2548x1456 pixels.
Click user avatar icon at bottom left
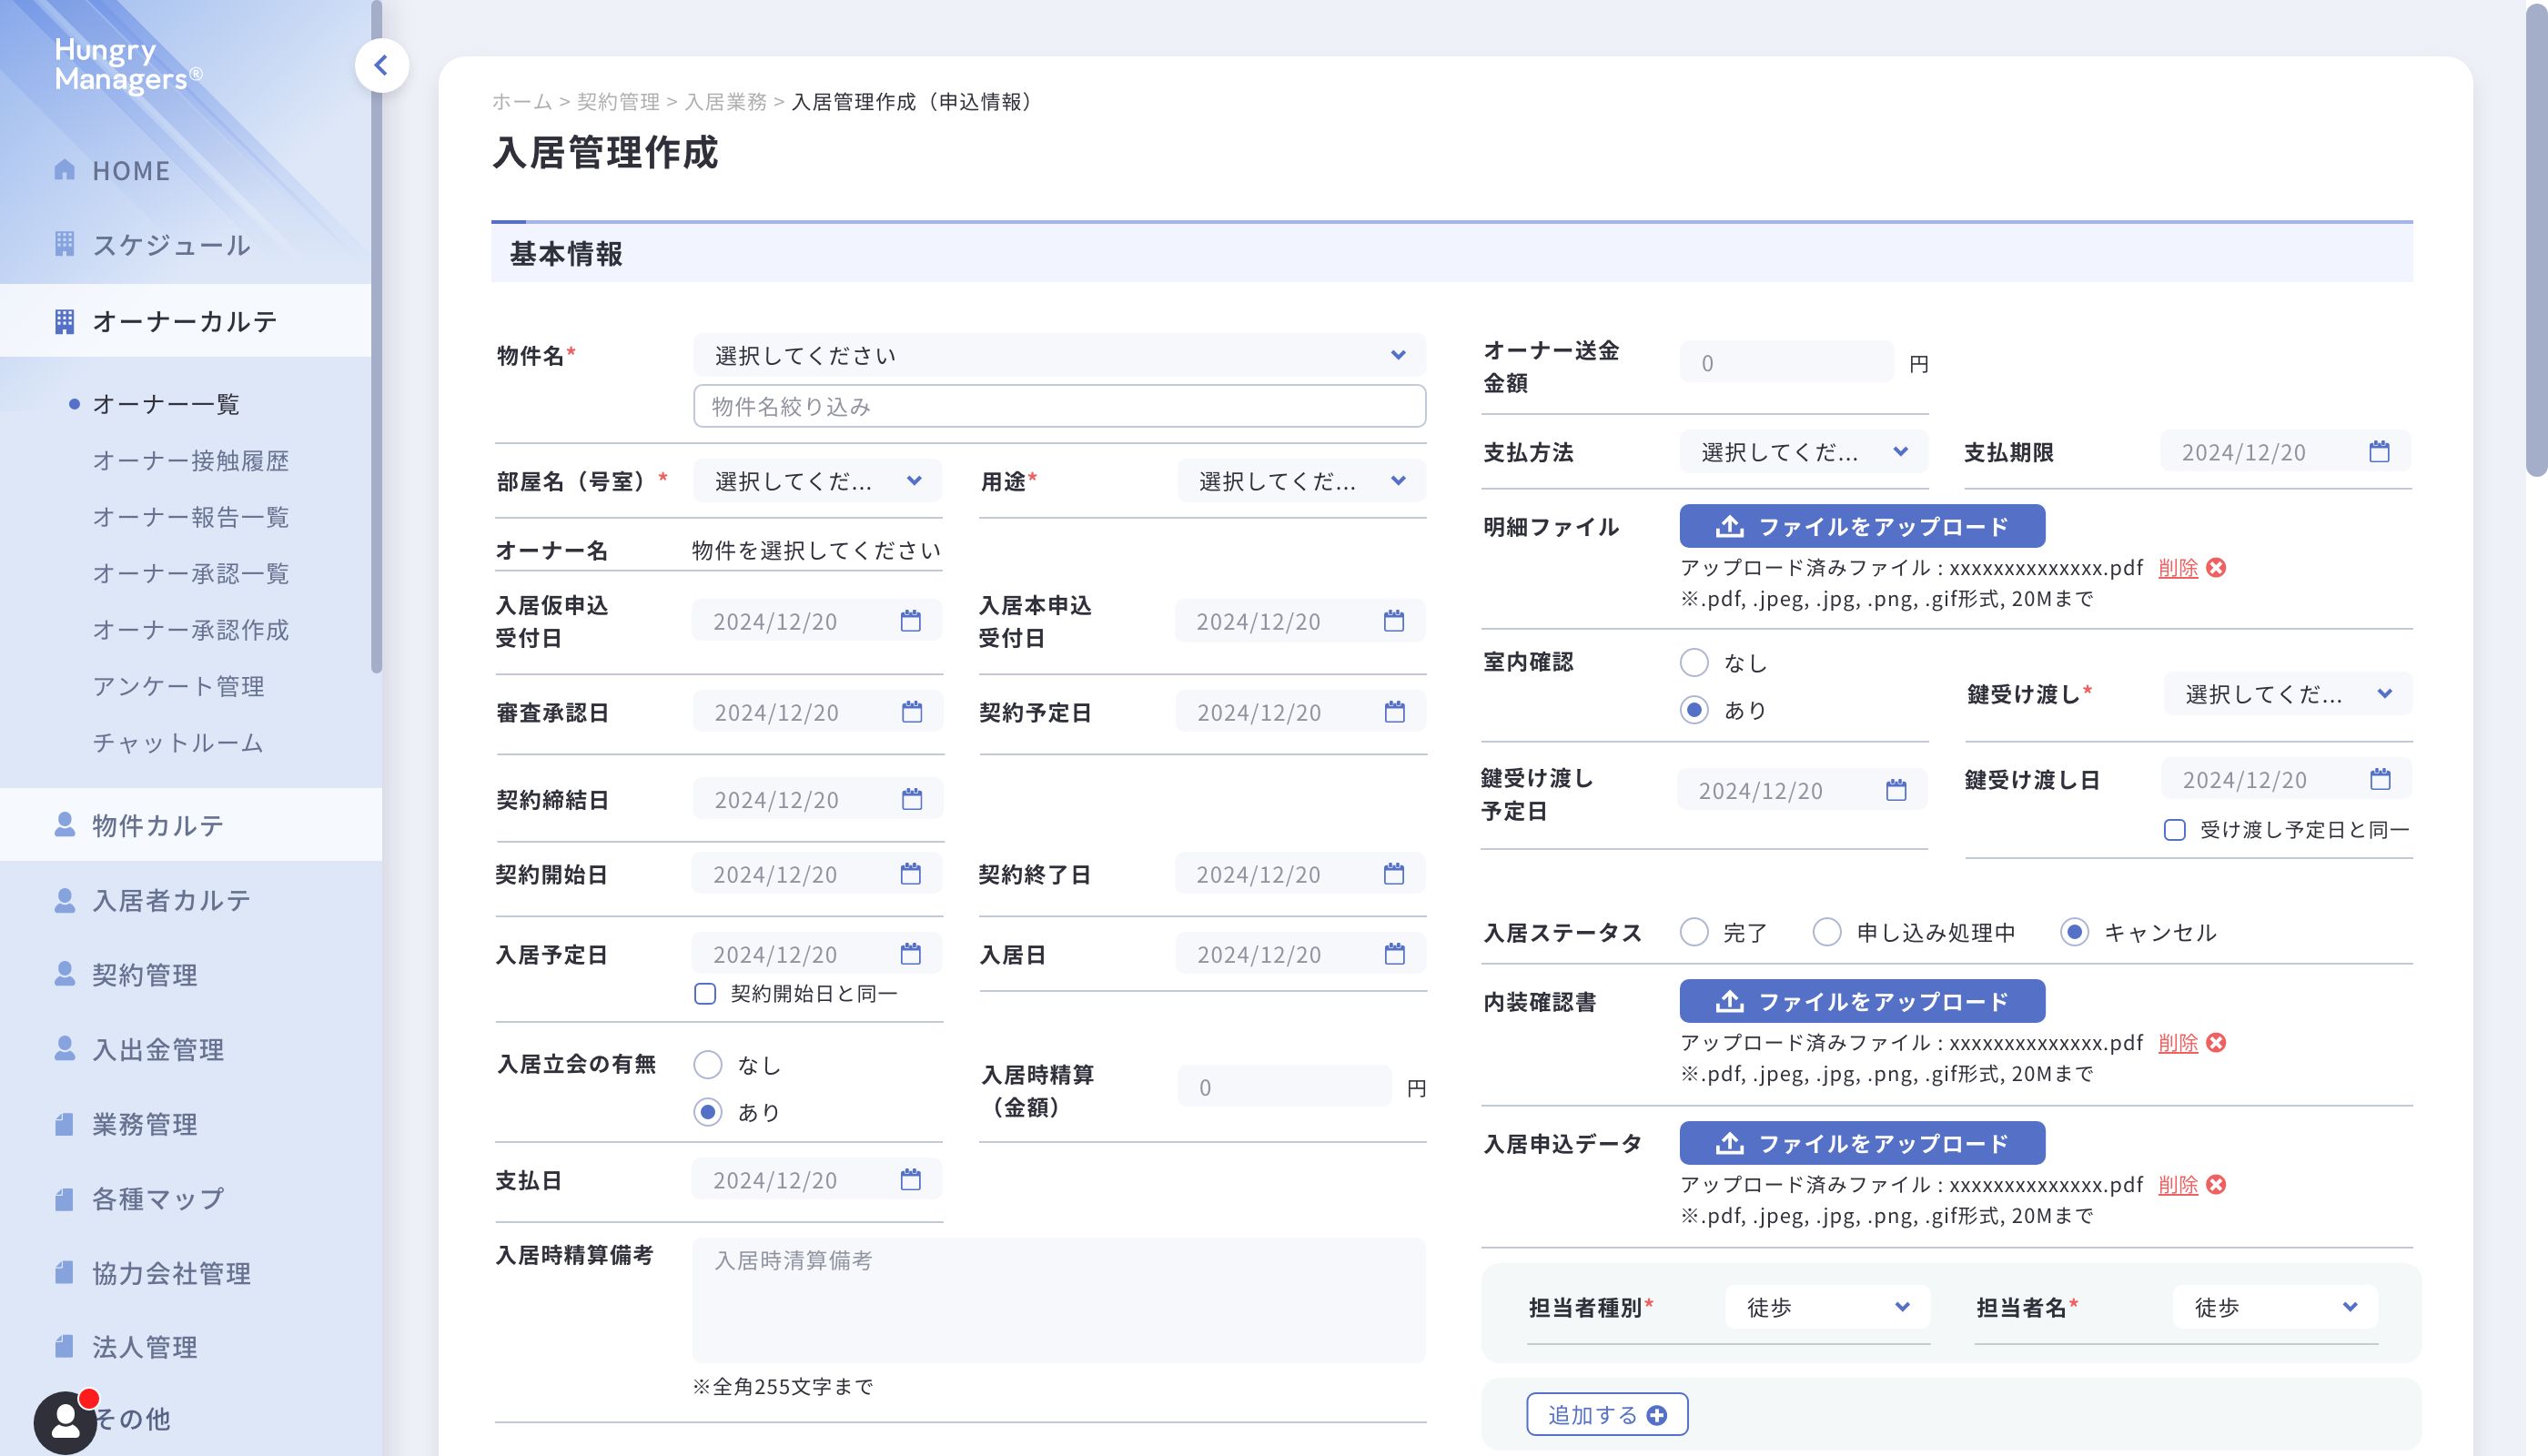coord(65,1421)
